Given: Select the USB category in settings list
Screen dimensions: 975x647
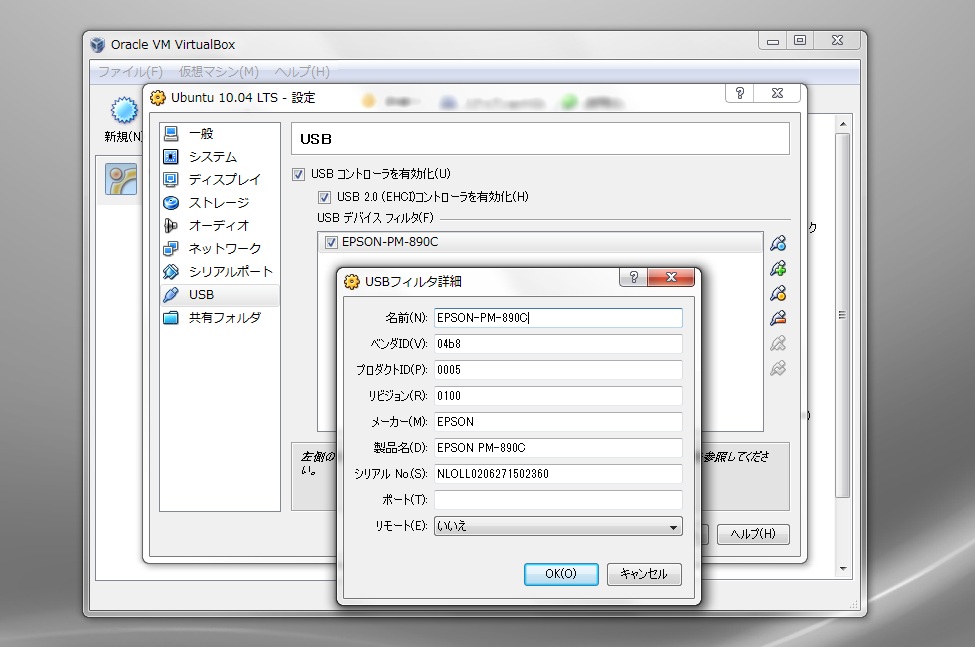Looking at the screenshot, I should (219, 295).
